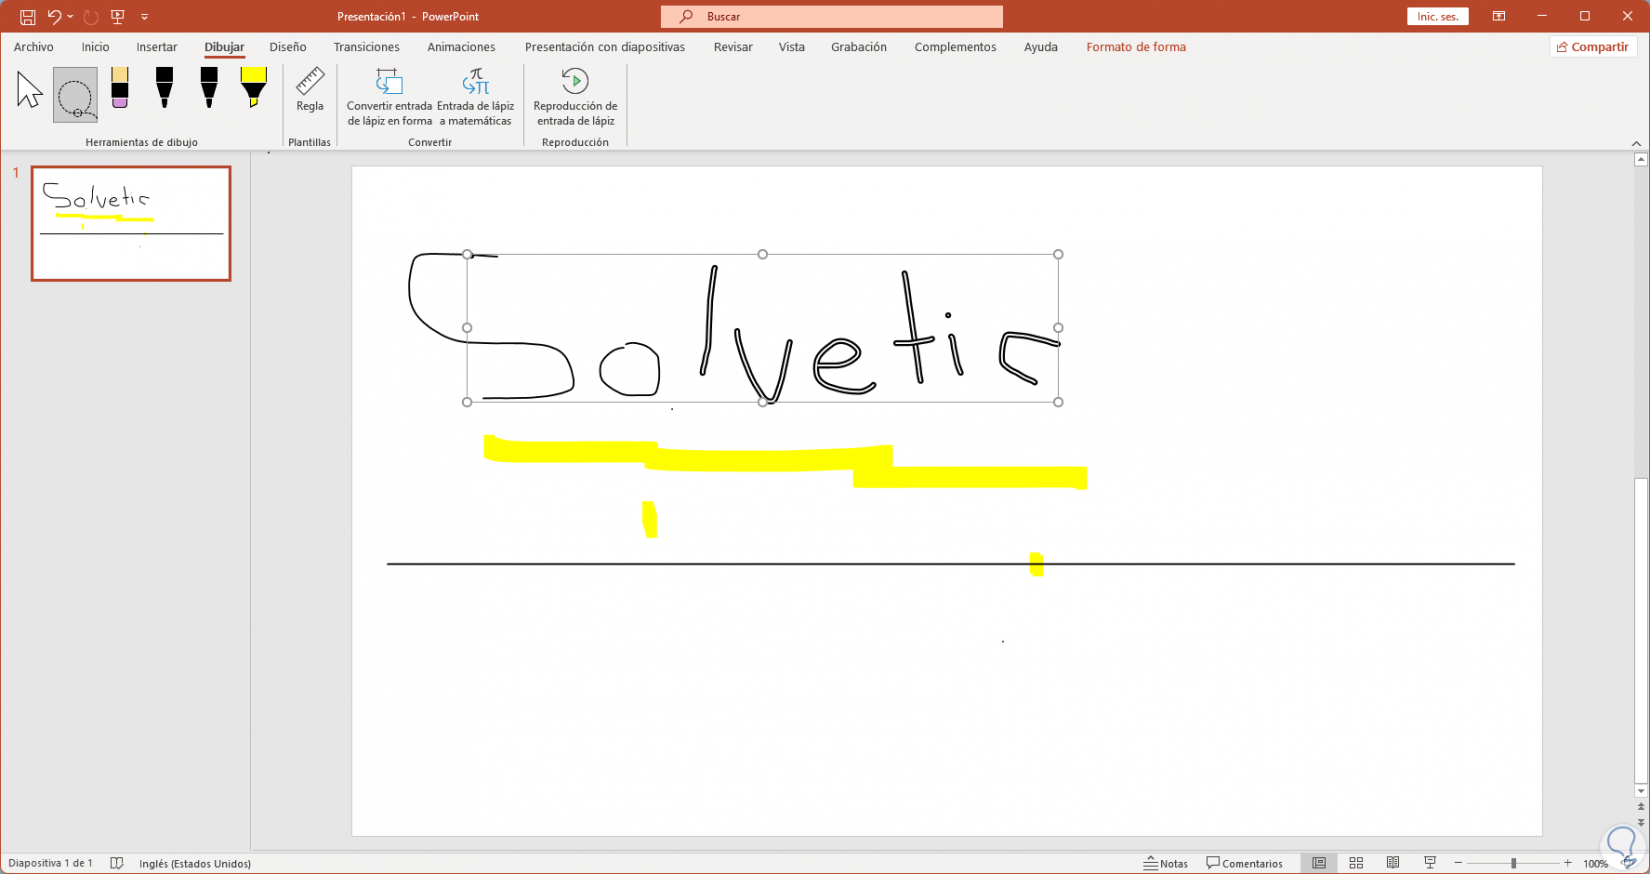Open the Revisar tab
Viewport: 1650px width, 874px height.
coord(733,47)
